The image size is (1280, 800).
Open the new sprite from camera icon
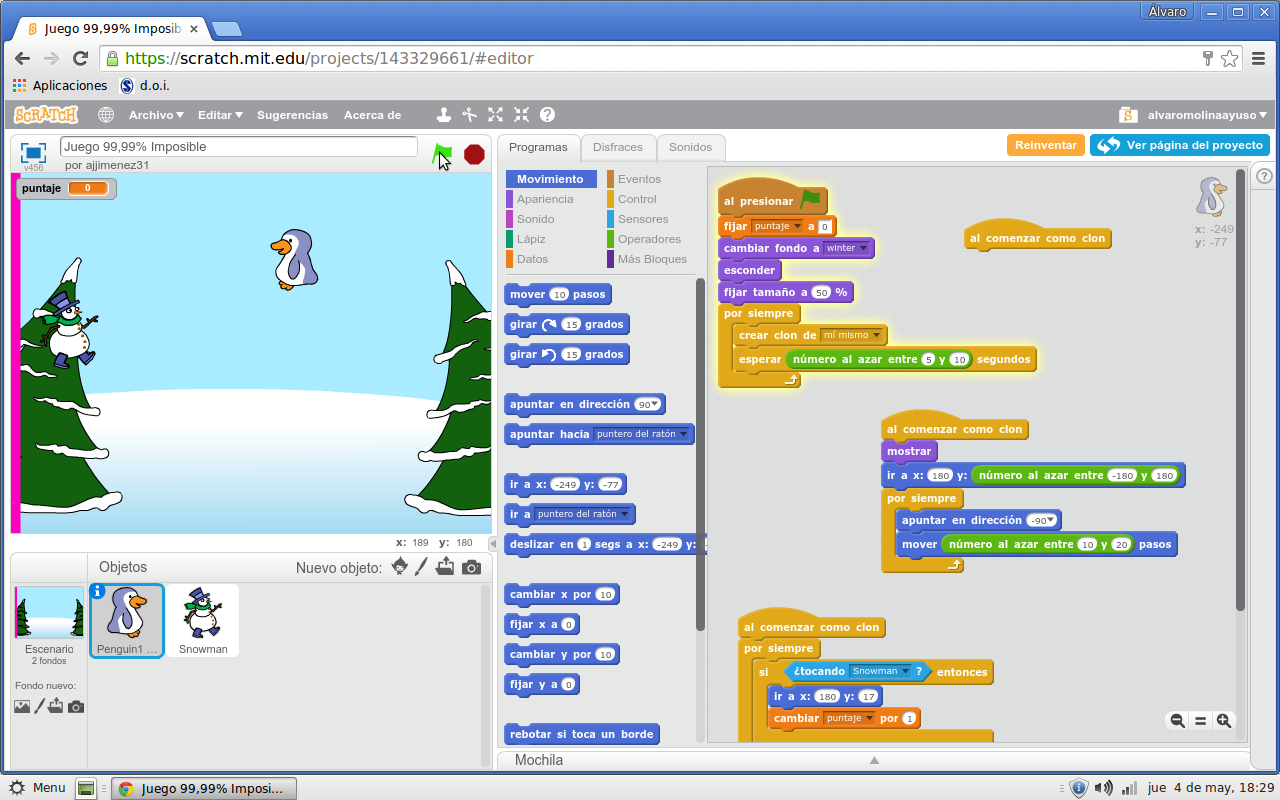(469, 567)
